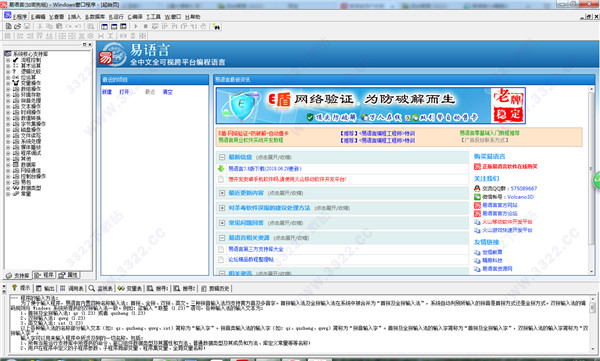Click the 论坛精品教程整理帖 link
600x361 pixels.
251,260
